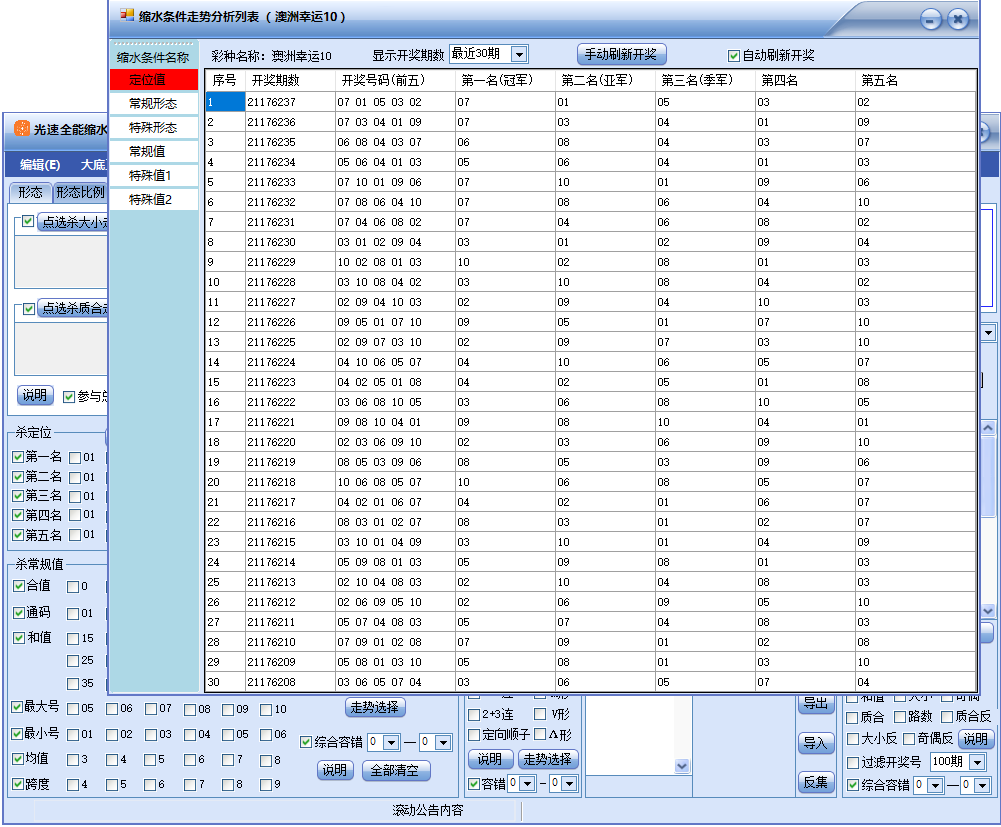Expand the 100期 period dropdown
This screenshot has width=1001, height=827.
click(976, 762)
